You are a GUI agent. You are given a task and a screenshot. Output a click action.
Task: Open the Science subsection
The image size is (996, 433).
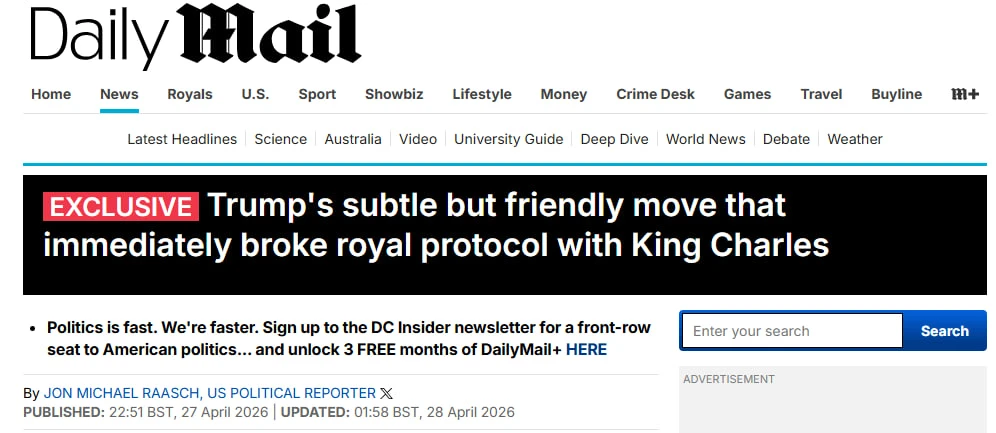coord(280,139)
